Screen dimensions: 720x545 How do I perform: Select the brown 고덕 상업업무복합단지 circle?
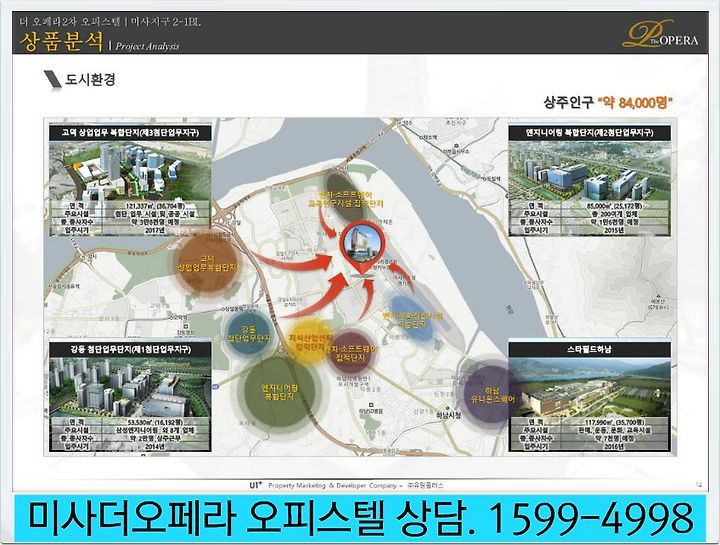point(208,264)
